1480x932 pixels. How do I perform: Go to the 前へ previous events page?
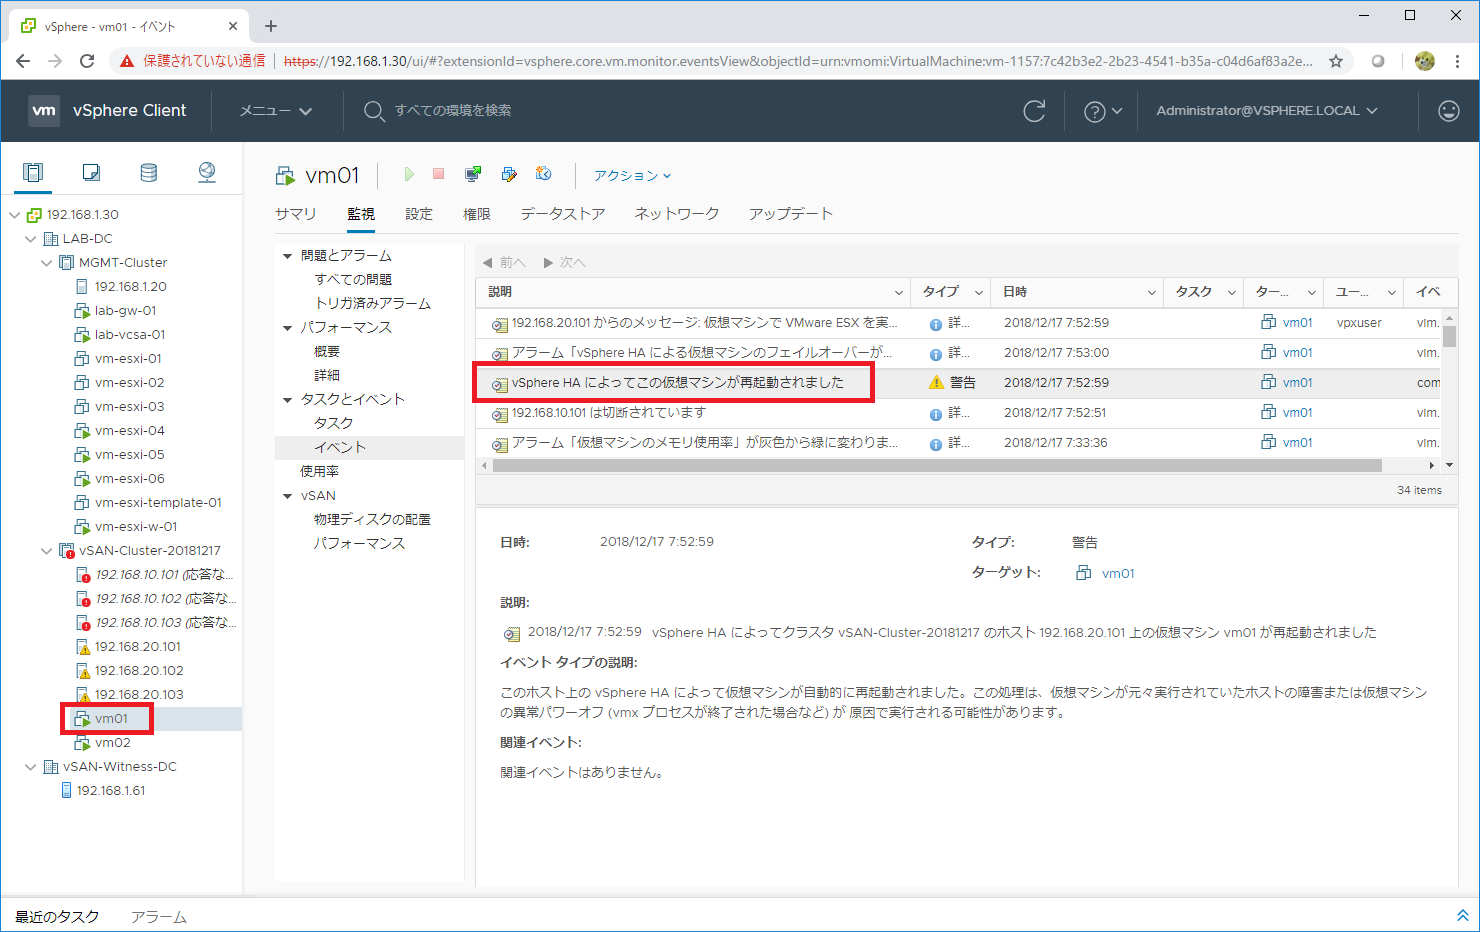504,263
